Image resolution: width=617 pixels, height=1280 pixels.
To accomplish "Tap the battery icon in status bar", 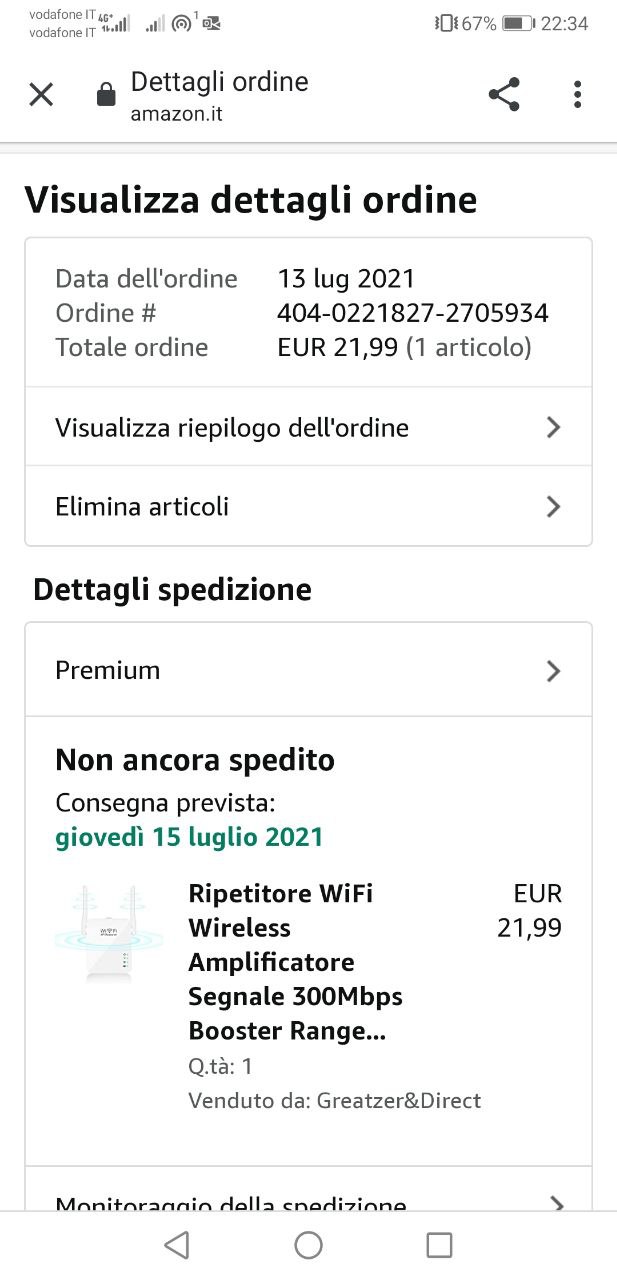I will [517, 23].
